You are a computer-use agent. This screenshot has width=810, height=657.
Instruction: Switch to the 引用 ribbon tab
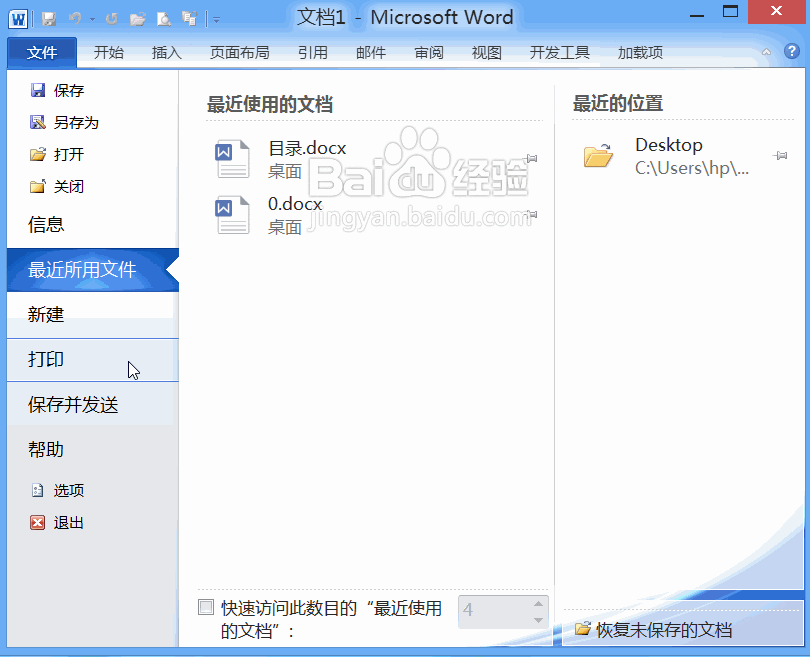(313, 53)
